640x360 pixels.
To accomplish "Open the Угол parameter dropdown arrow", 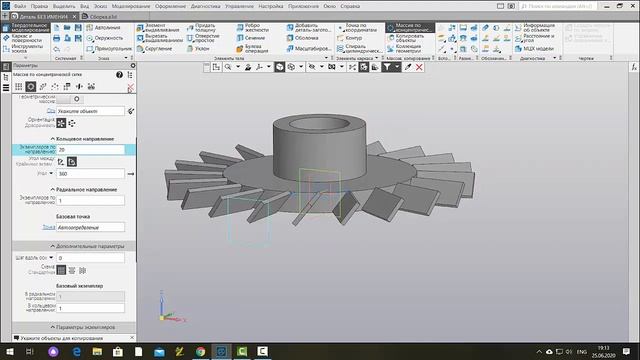I will (51, 173).
